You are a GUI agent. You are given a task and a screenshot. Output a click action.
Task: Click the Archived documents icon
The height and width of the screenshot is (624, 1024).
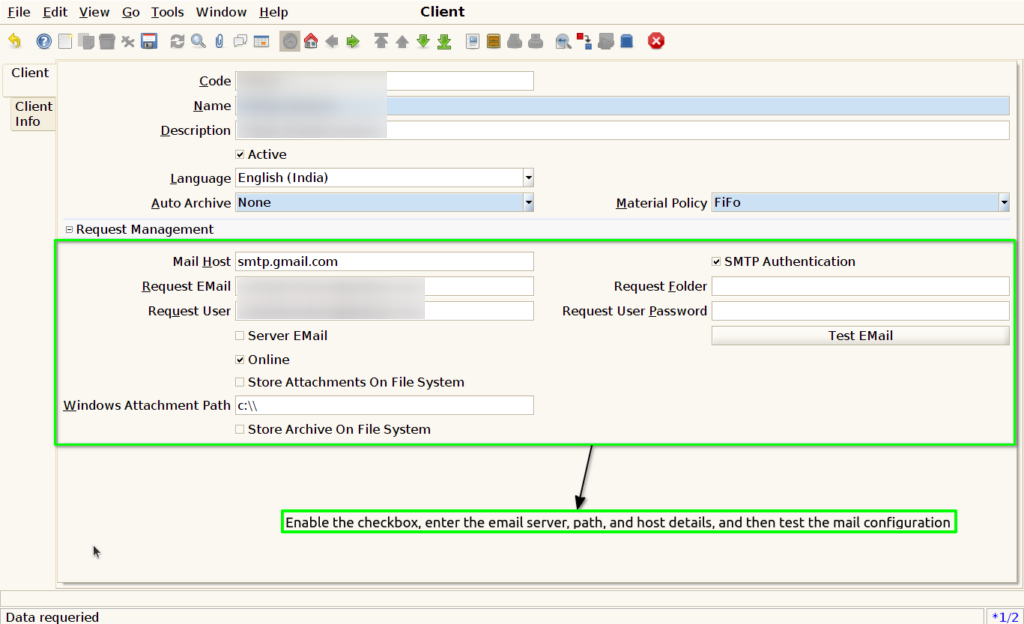[494, 41]
